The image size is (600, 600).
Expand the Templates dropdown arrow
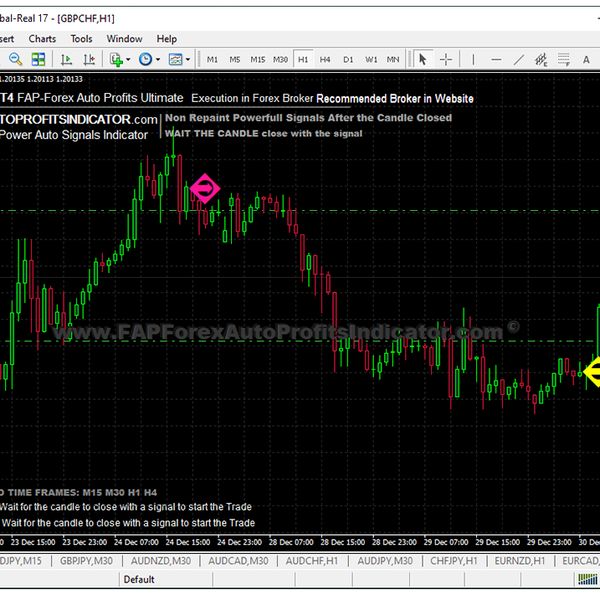(188, 60)
